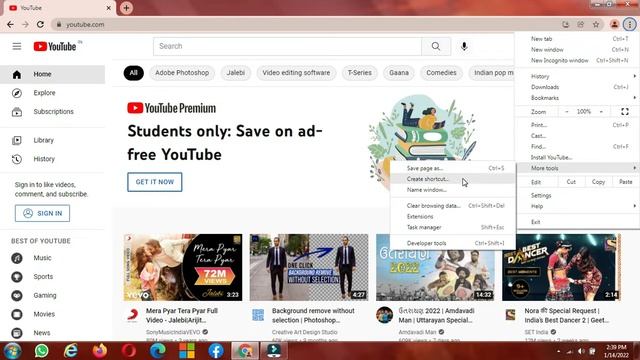Viewport: 640px width, 360px height.
Task: Select the Comedies filter chip
Action: (441, 73)
